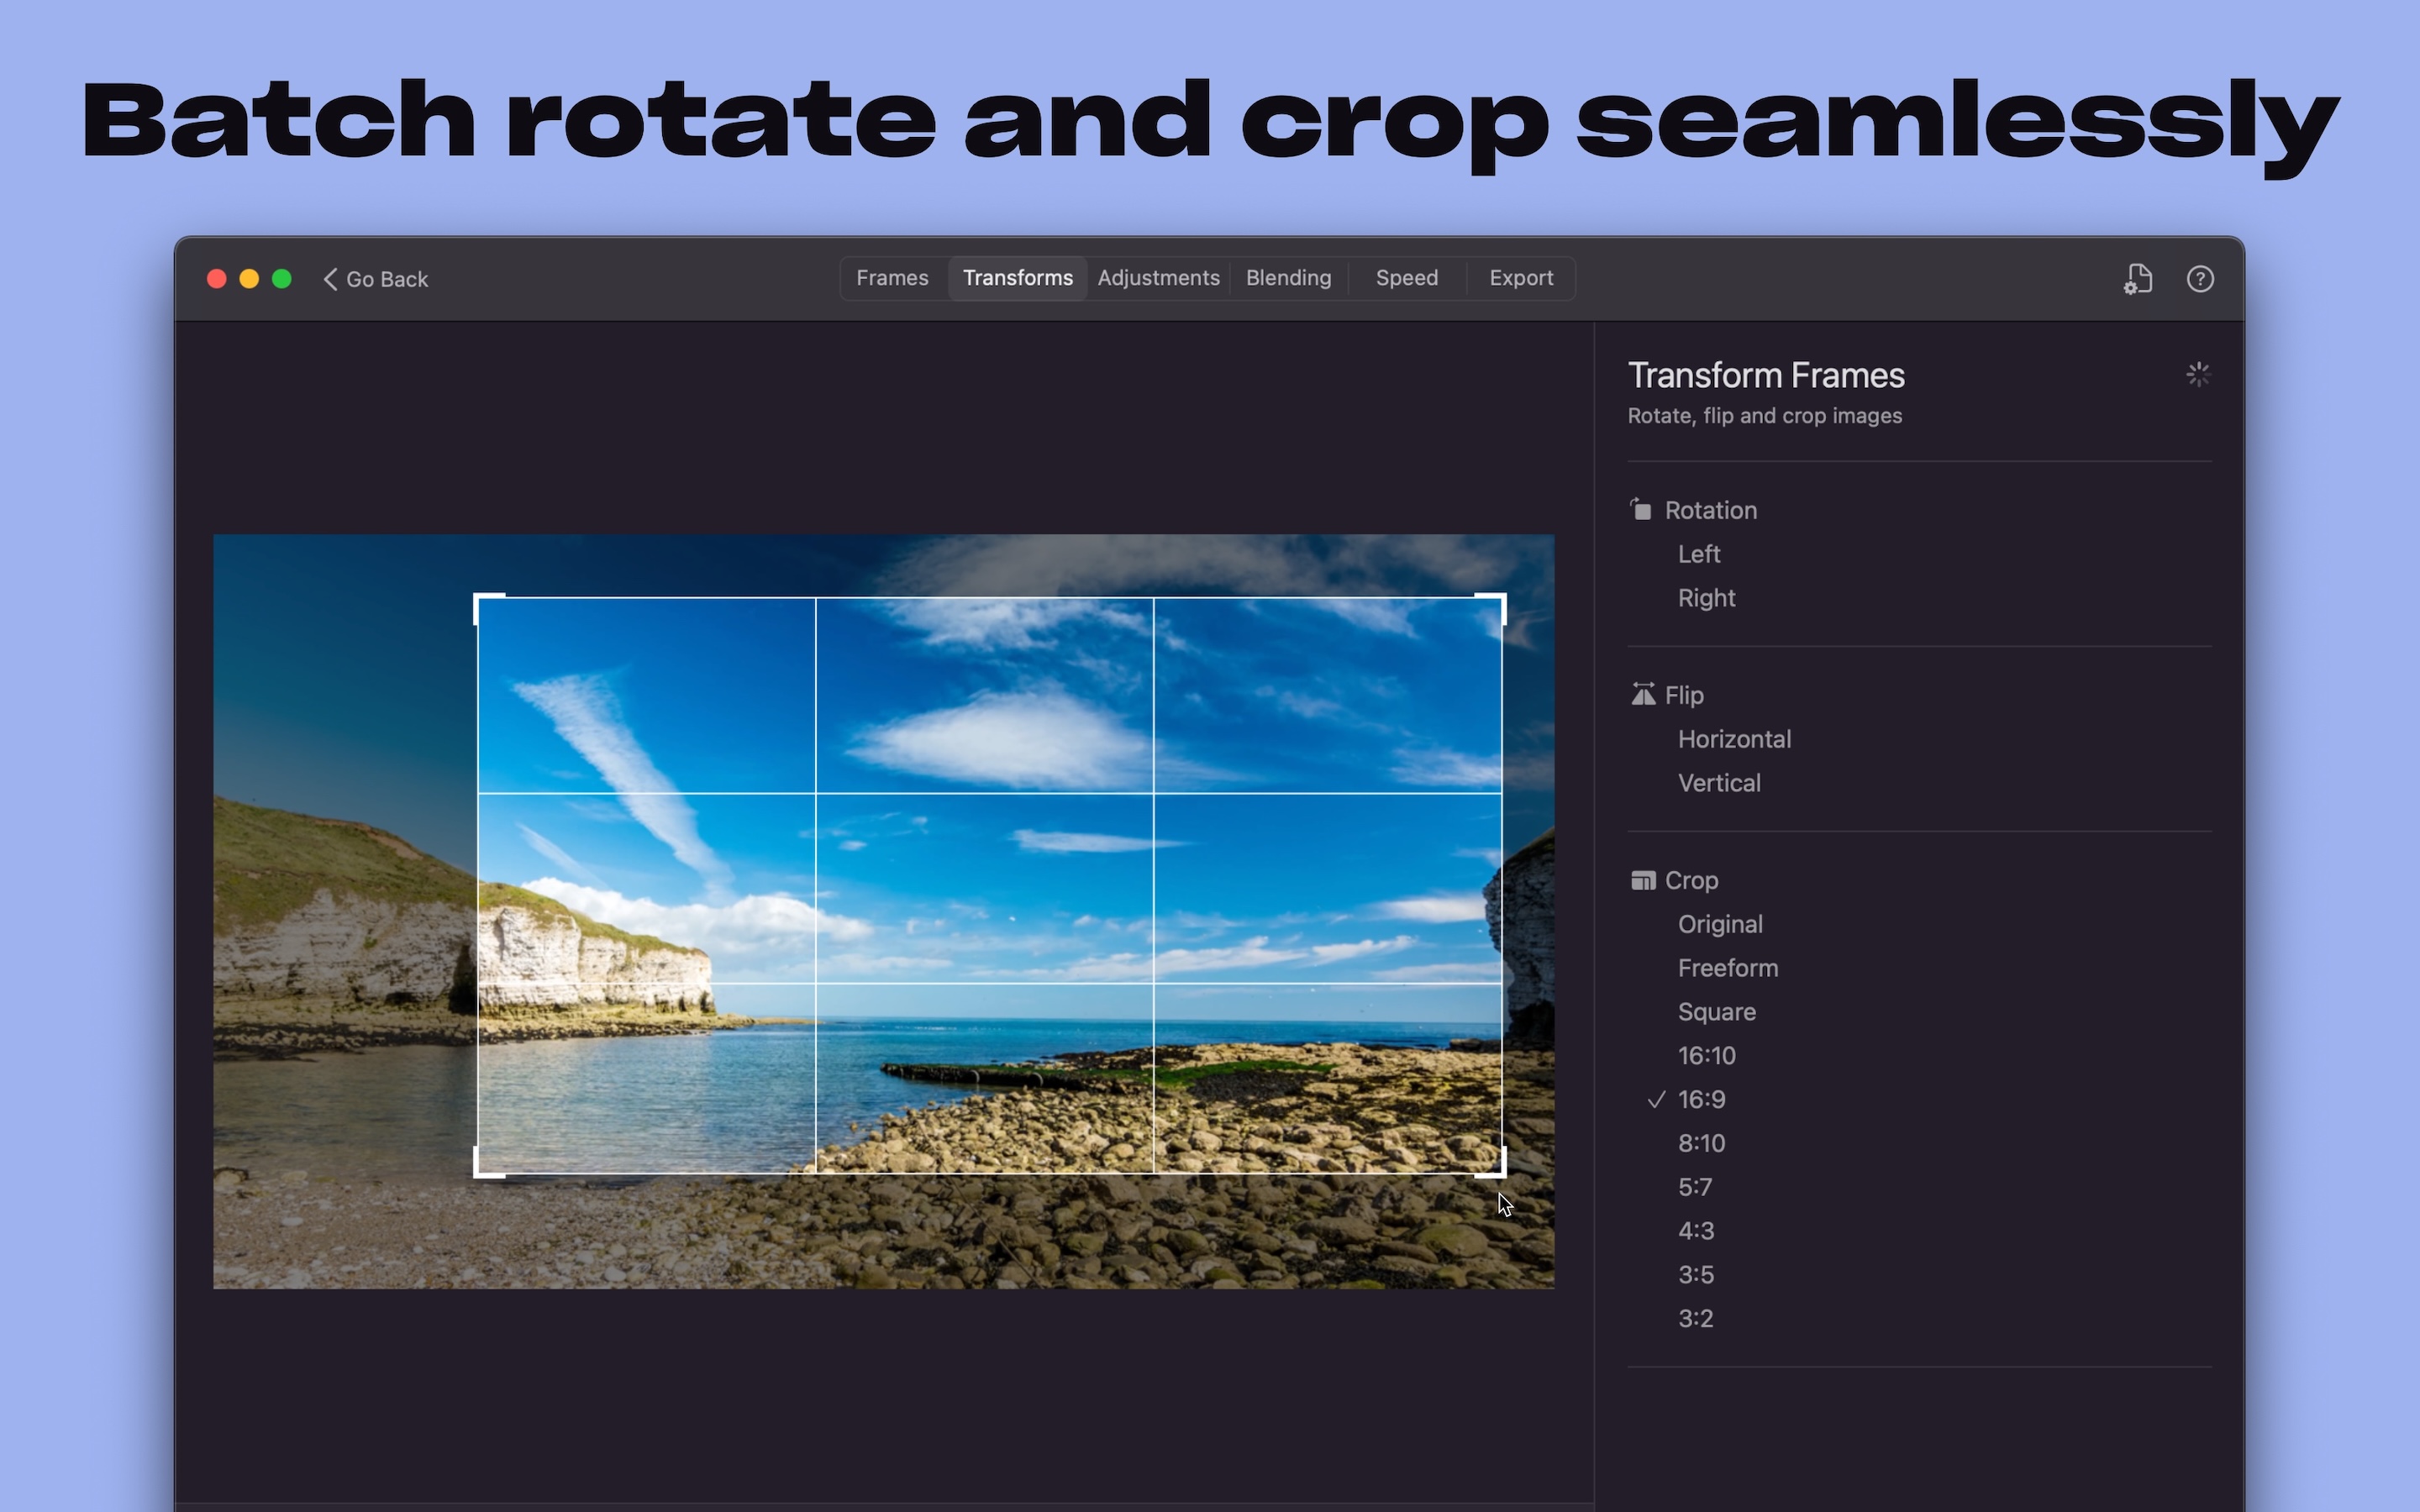
Task: Open the Export tab
Action: click(x=1520, y=278)
